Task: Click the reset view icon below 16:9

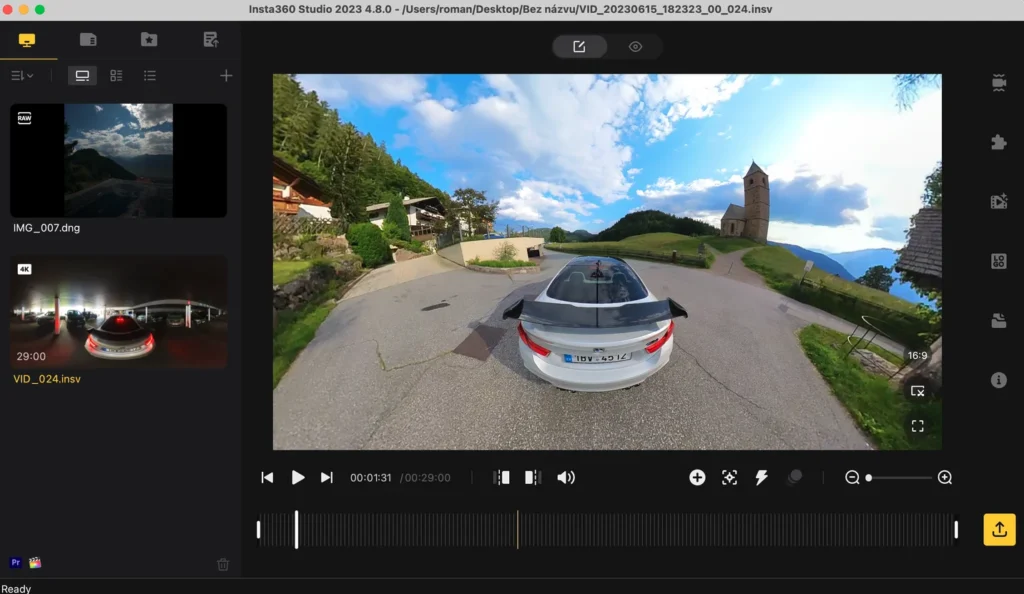Action: [x=917, y=391]
